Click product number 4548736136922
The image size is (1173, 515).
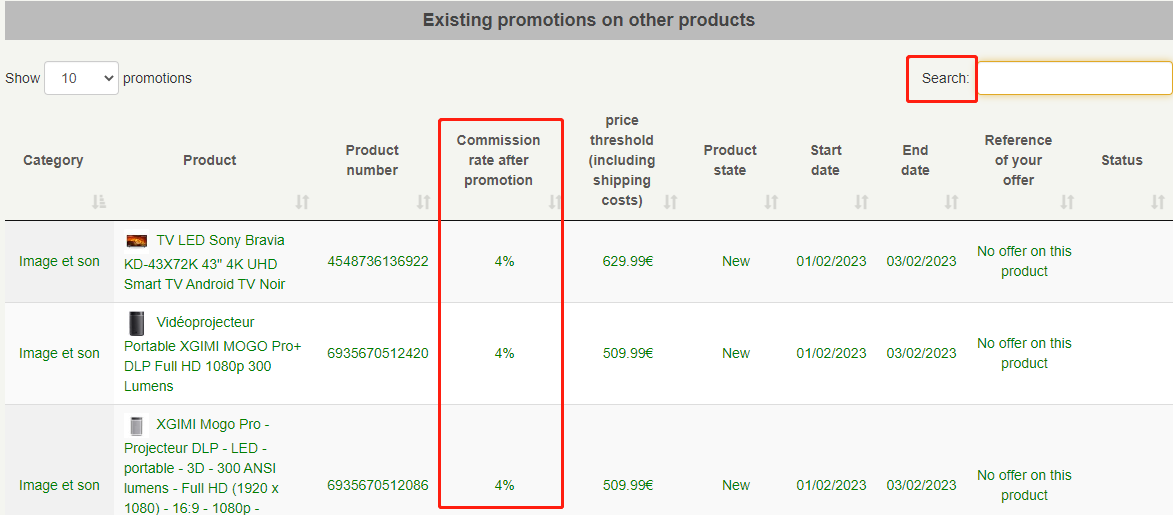tap(377, 262)
